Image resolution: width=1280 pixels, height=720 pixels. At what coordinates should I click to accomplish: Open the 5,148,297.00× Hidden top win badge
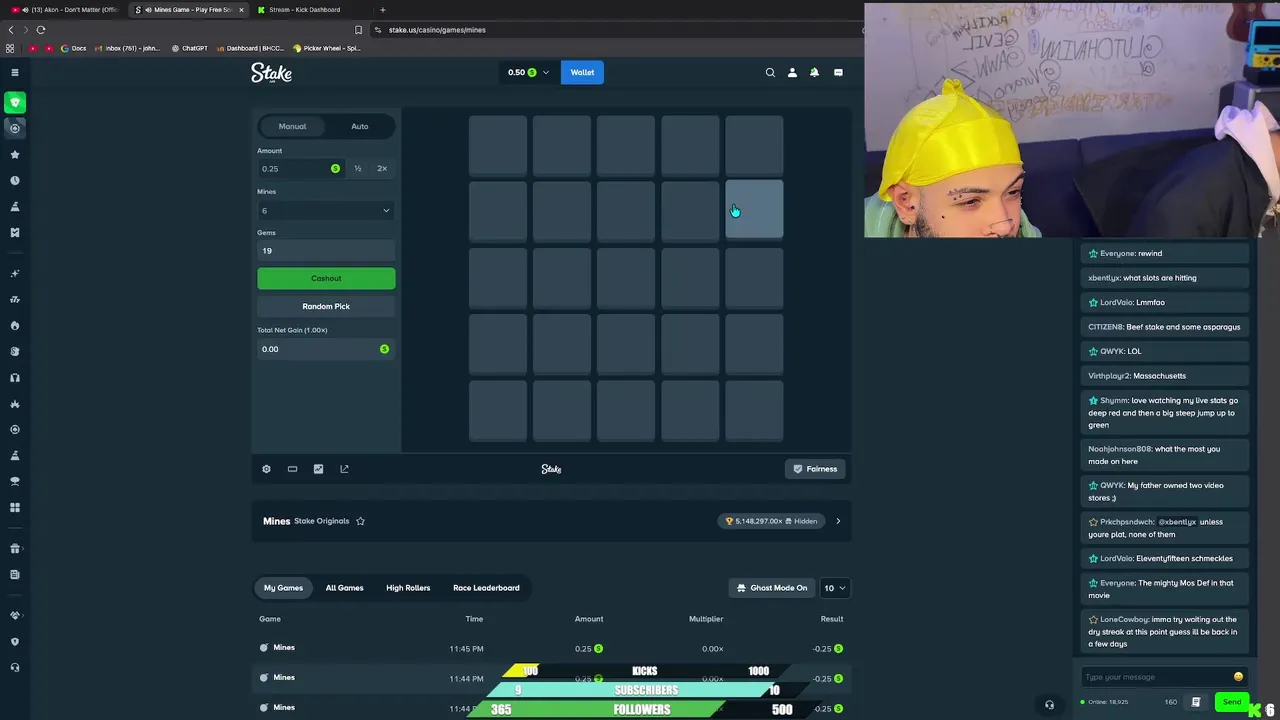[x=772, y=521]
